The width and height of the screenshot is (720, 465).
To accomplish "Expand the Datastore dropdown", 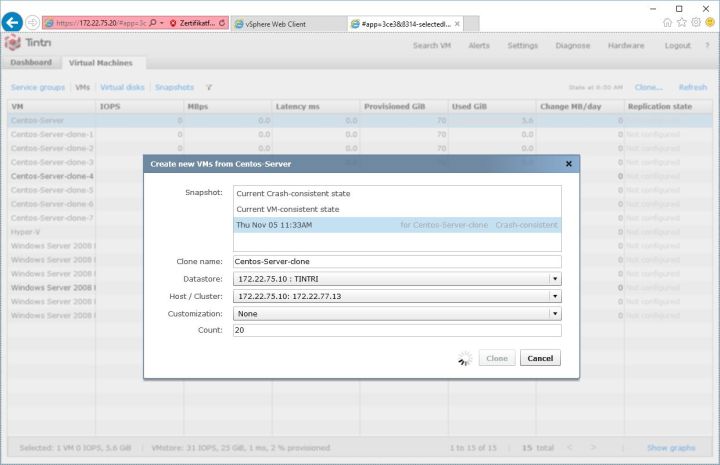I will [555, 278].
